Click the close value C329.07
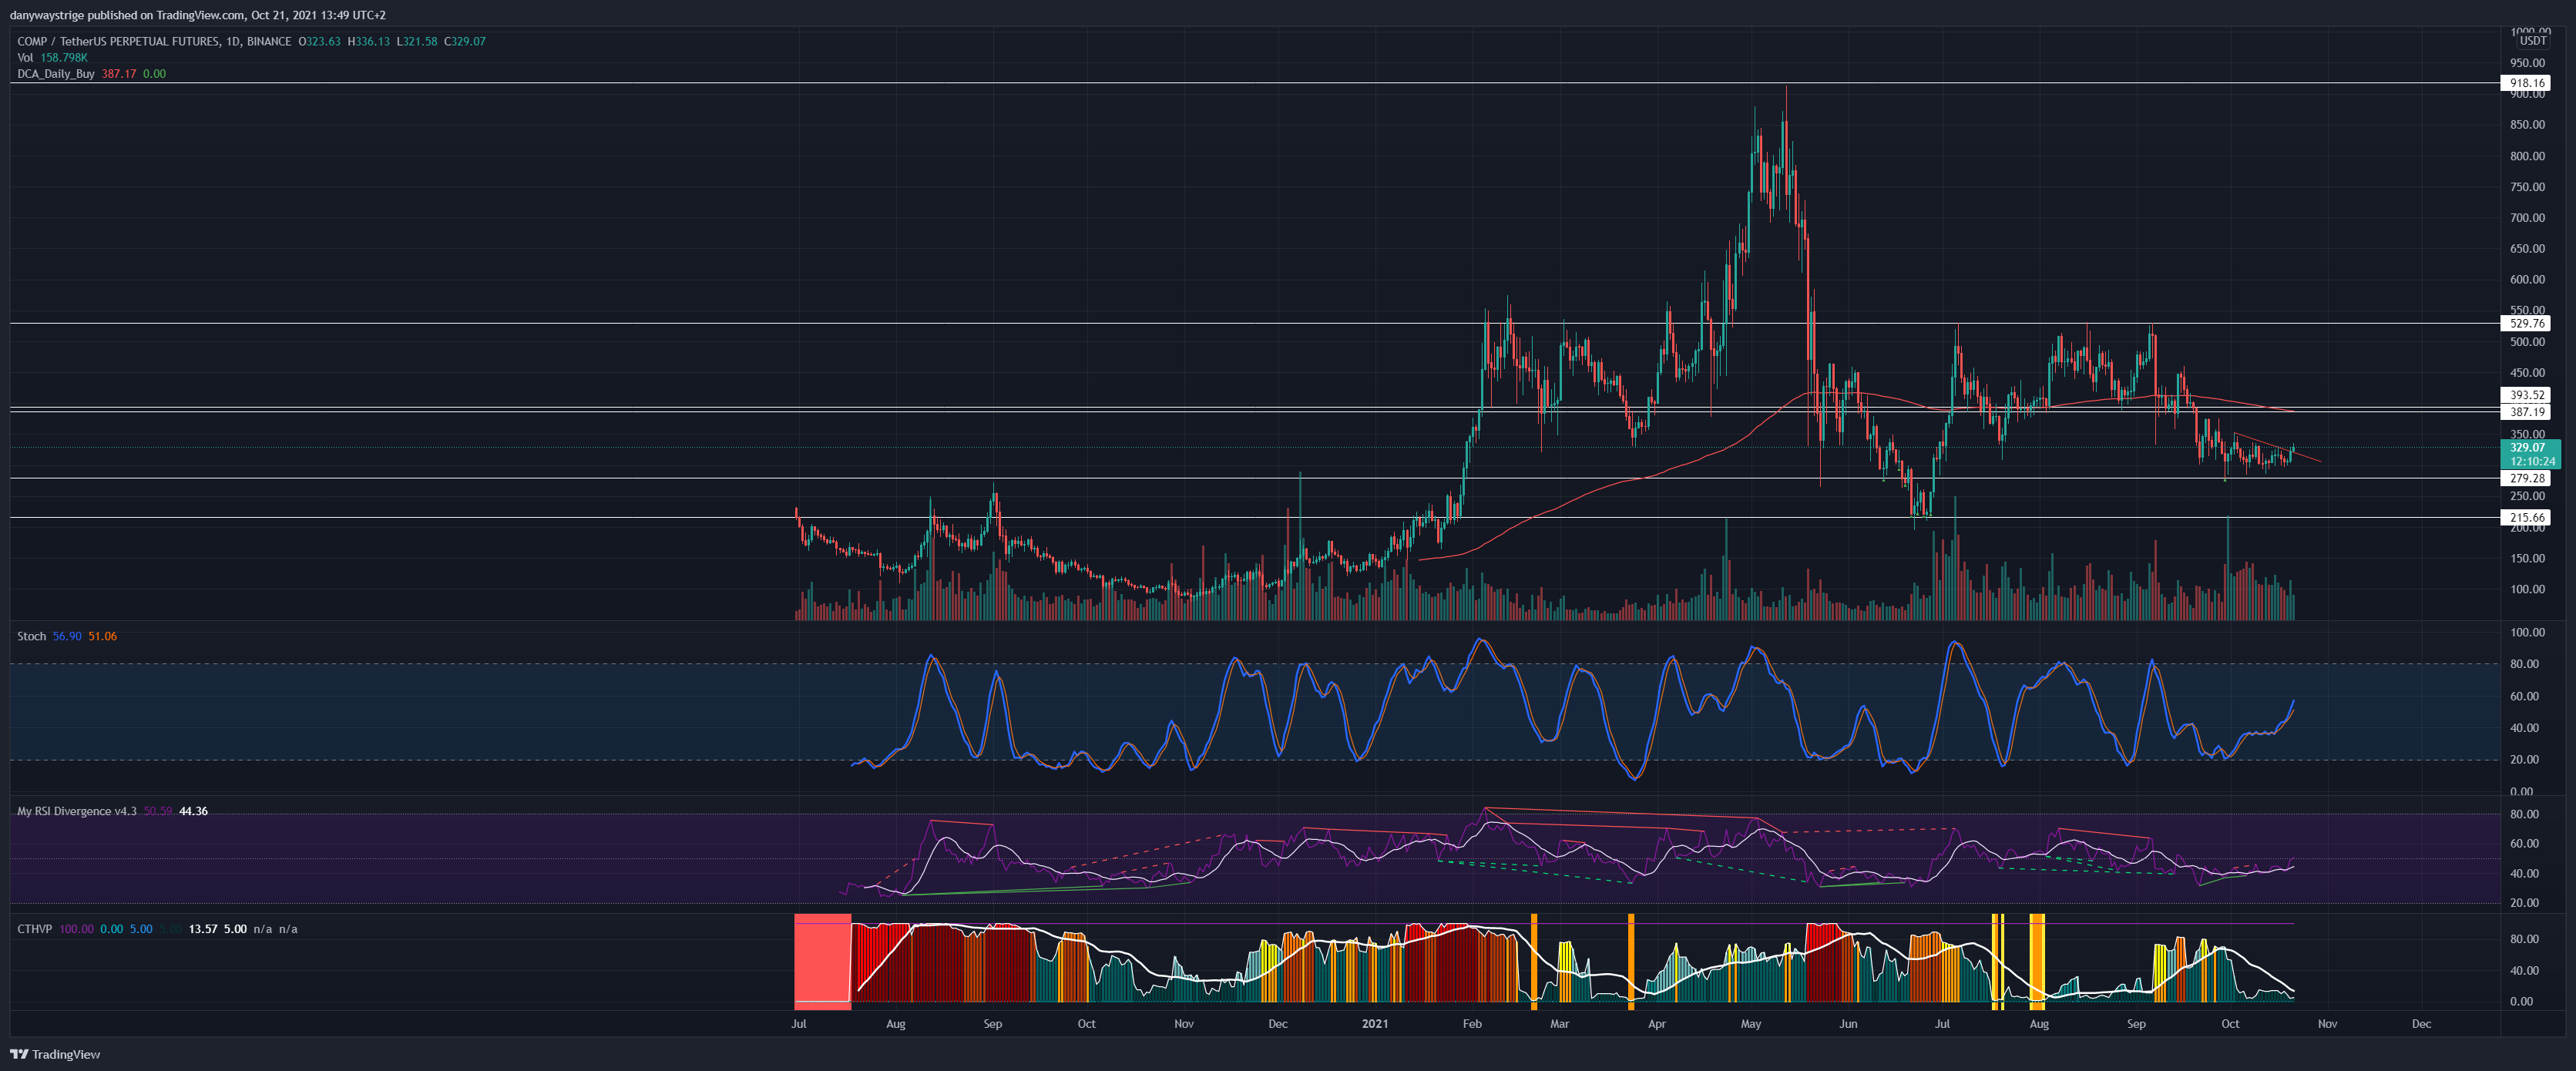Viewport: 2576px width, 1071px height. (464, 41)
